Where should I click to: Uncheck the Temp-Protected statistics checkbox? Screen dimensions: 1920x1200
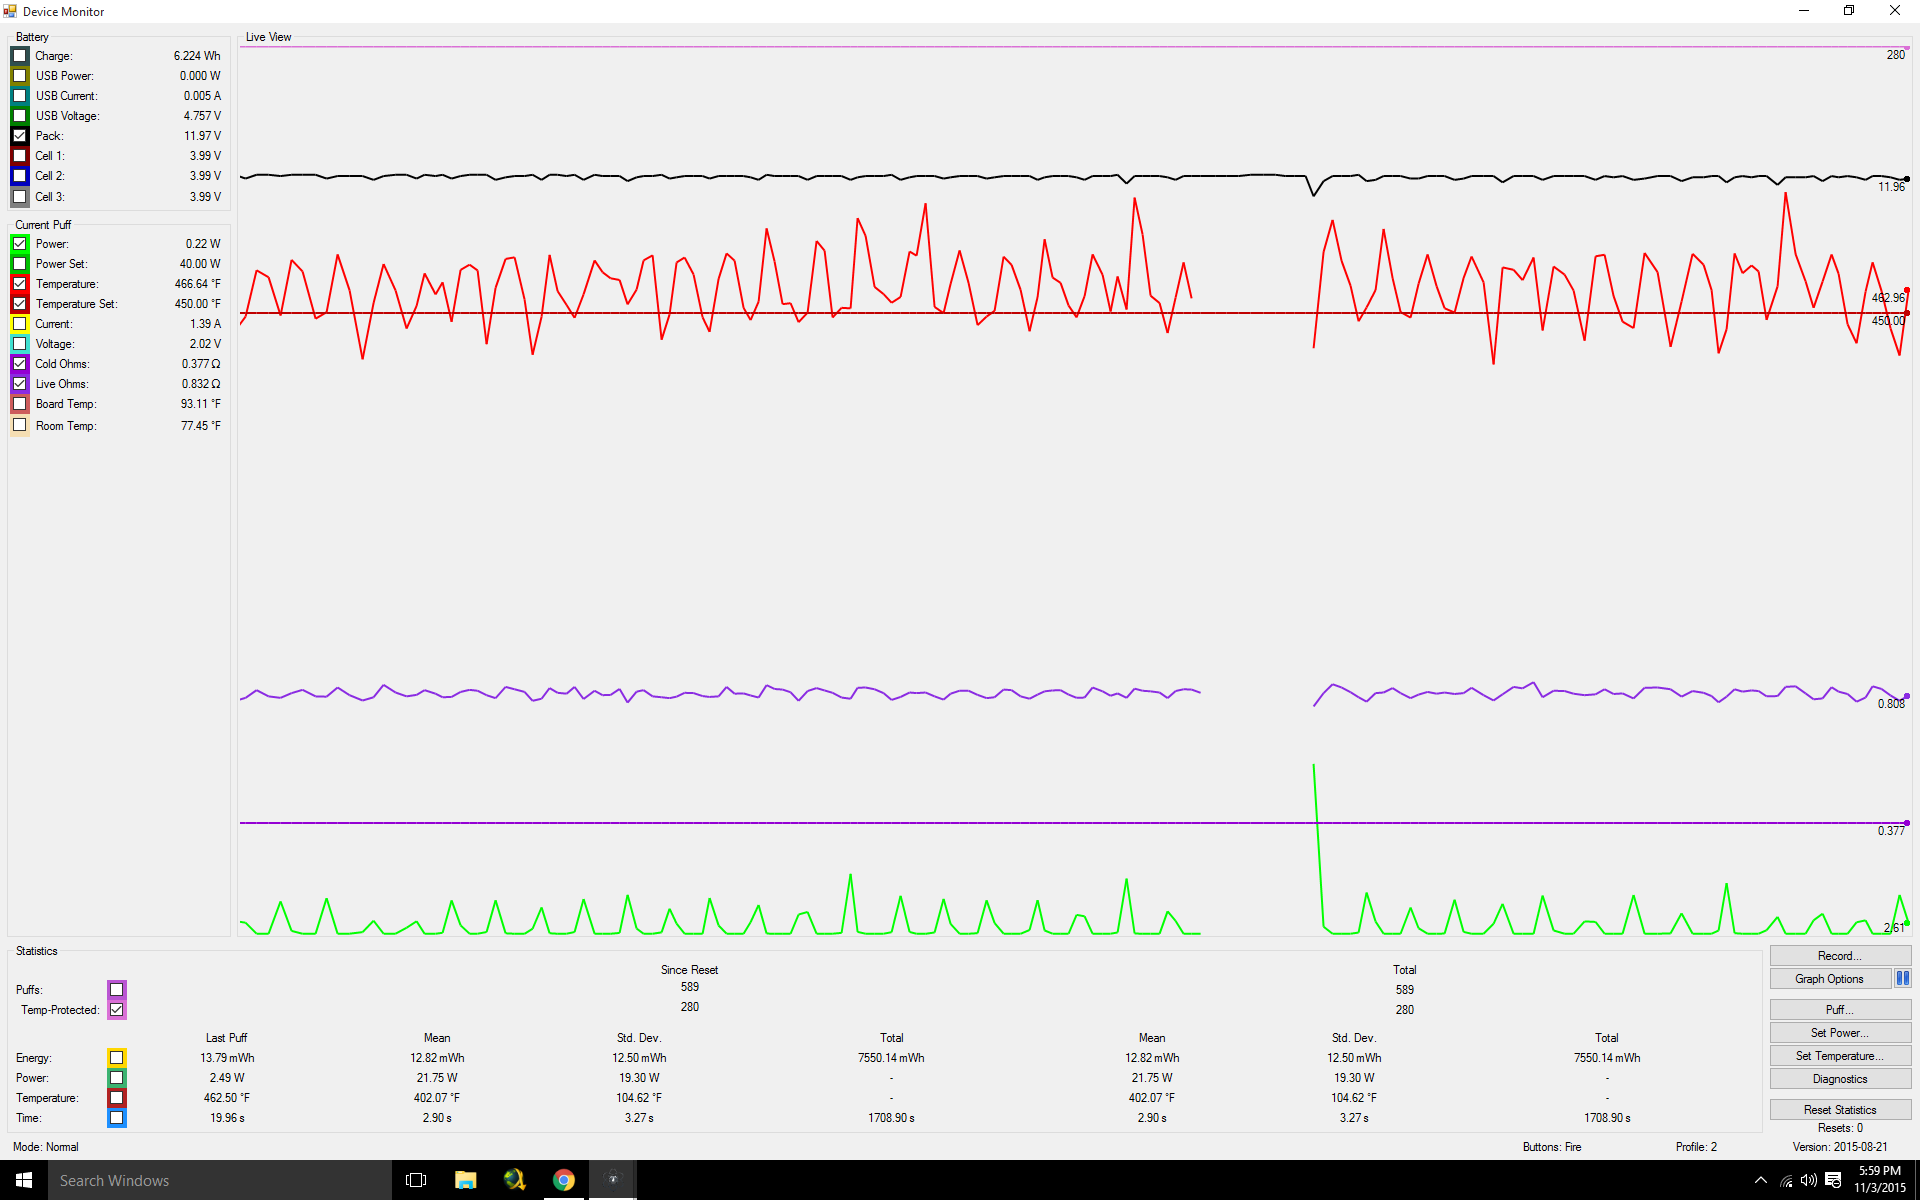point(117,1010)
